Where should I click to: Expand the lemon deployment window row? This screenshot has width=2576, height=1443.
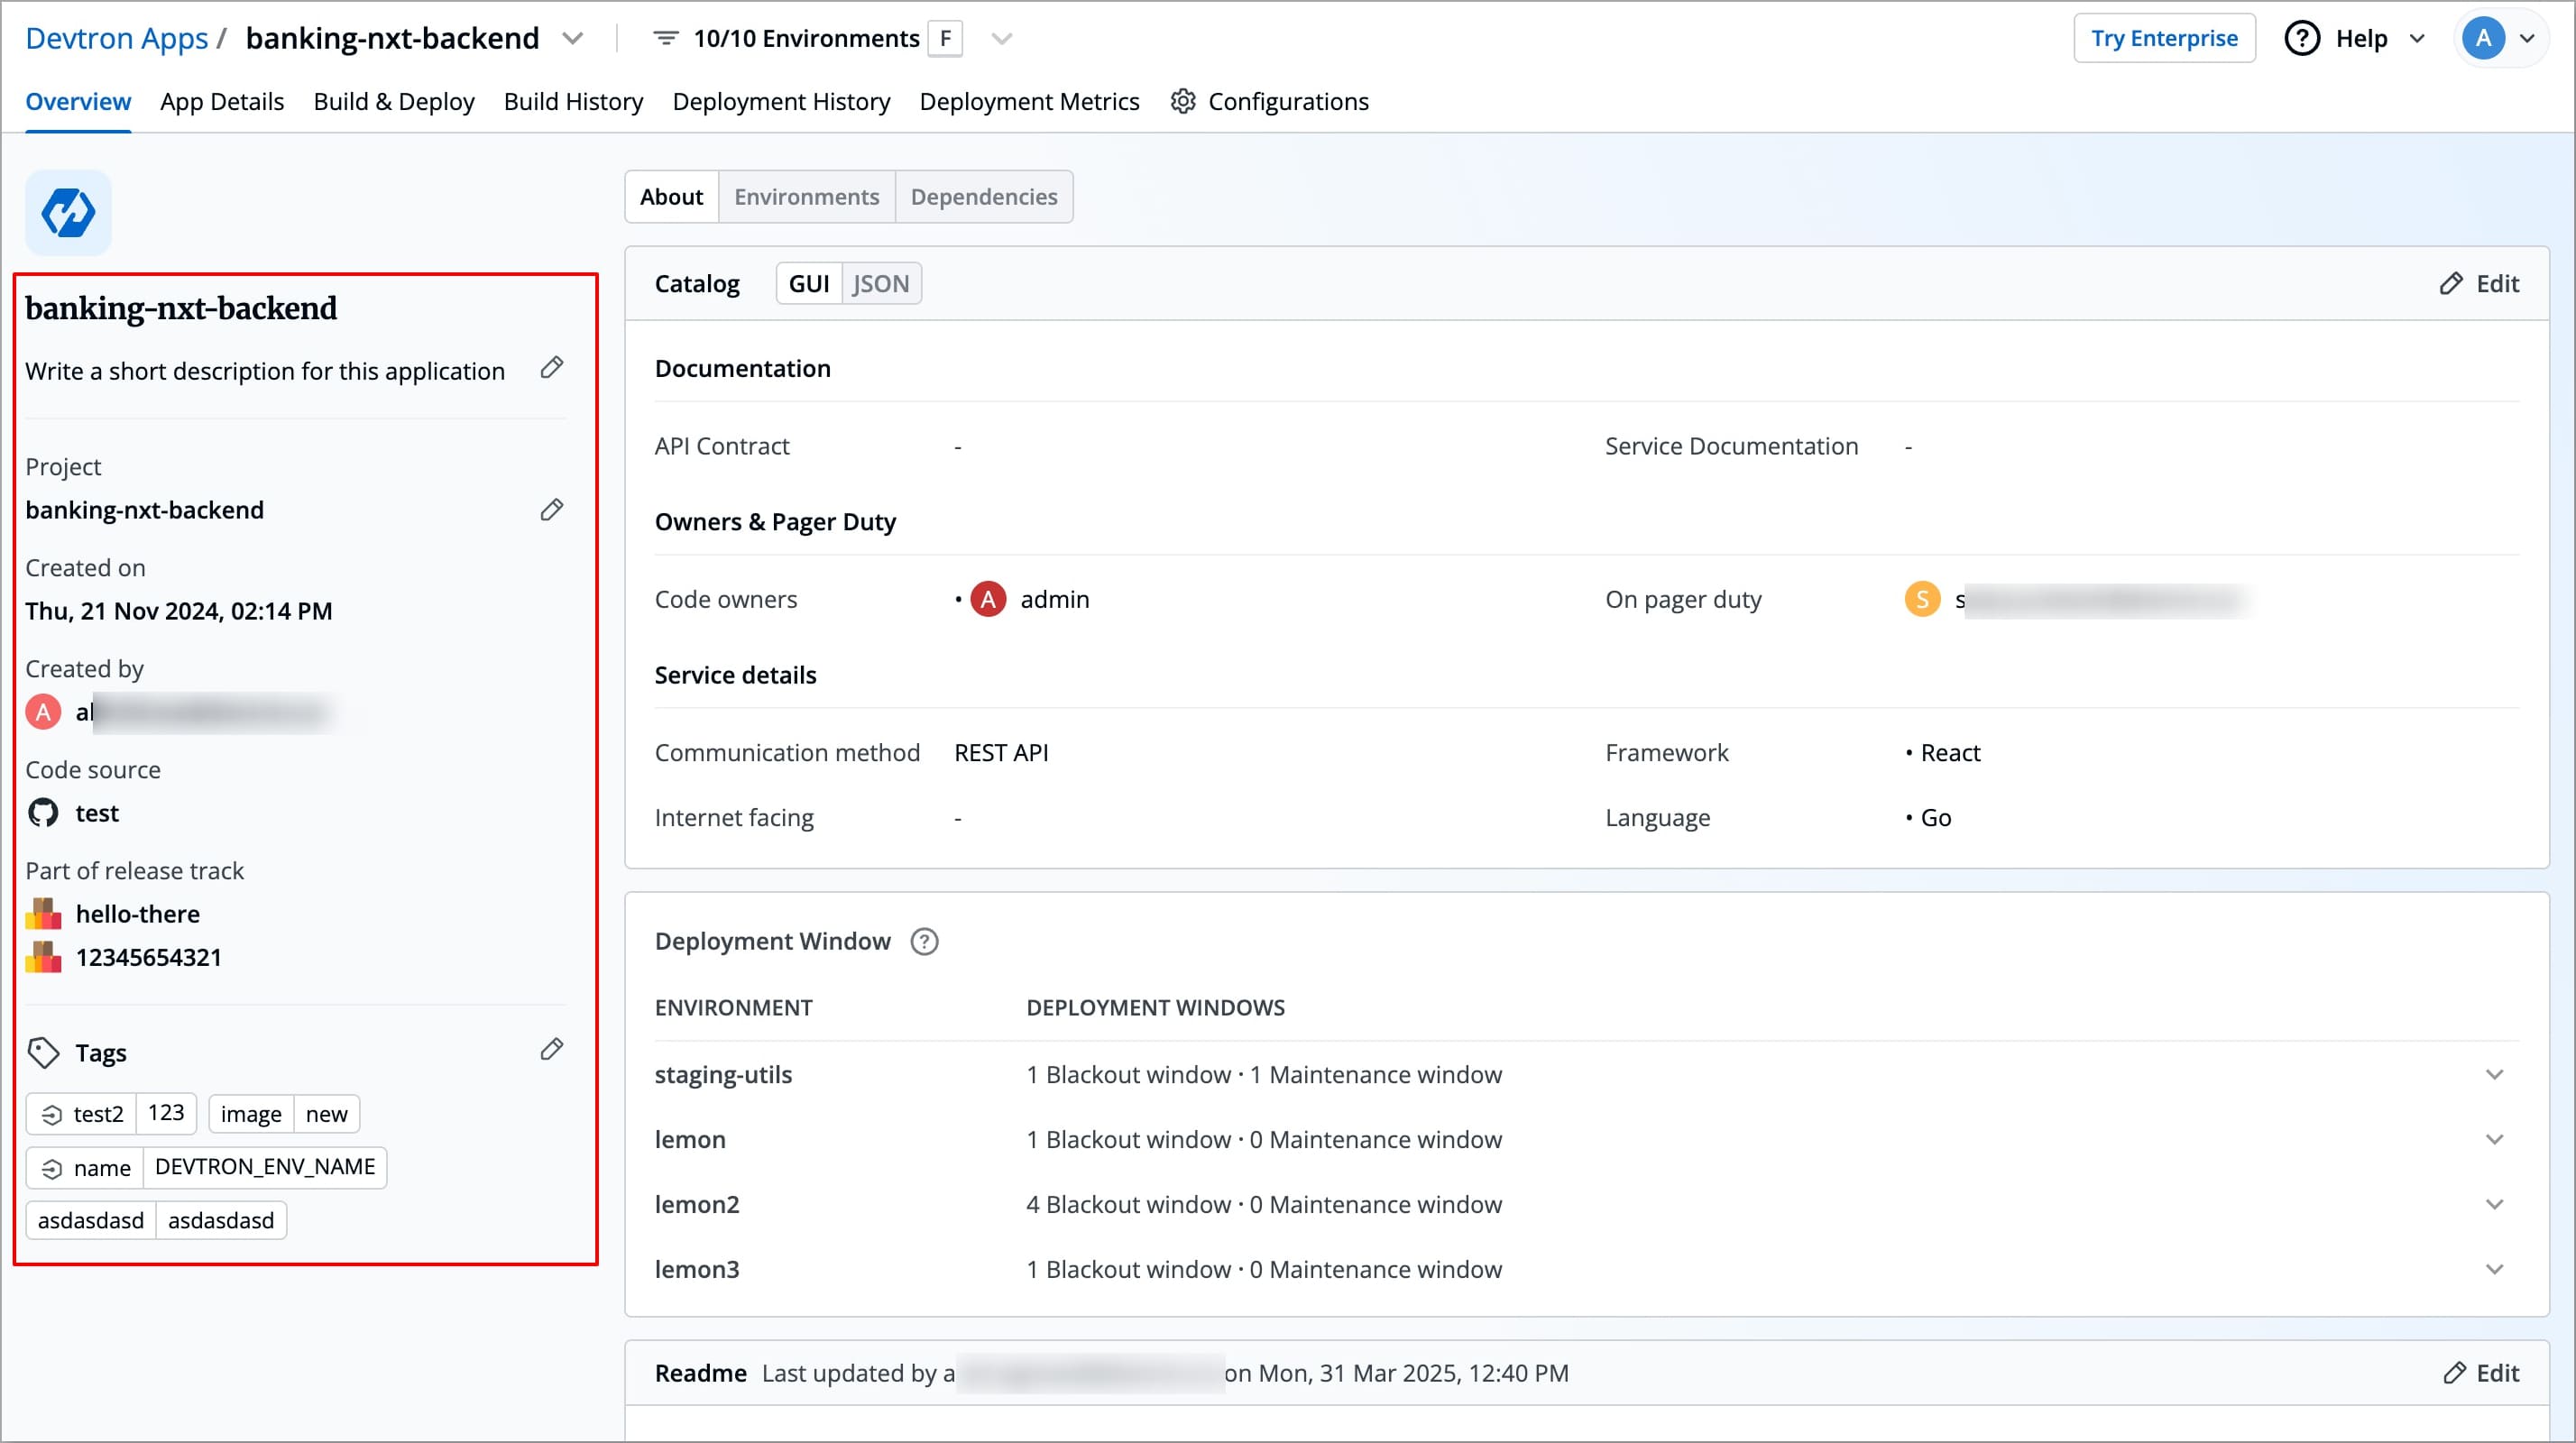pos(2495,1140)
